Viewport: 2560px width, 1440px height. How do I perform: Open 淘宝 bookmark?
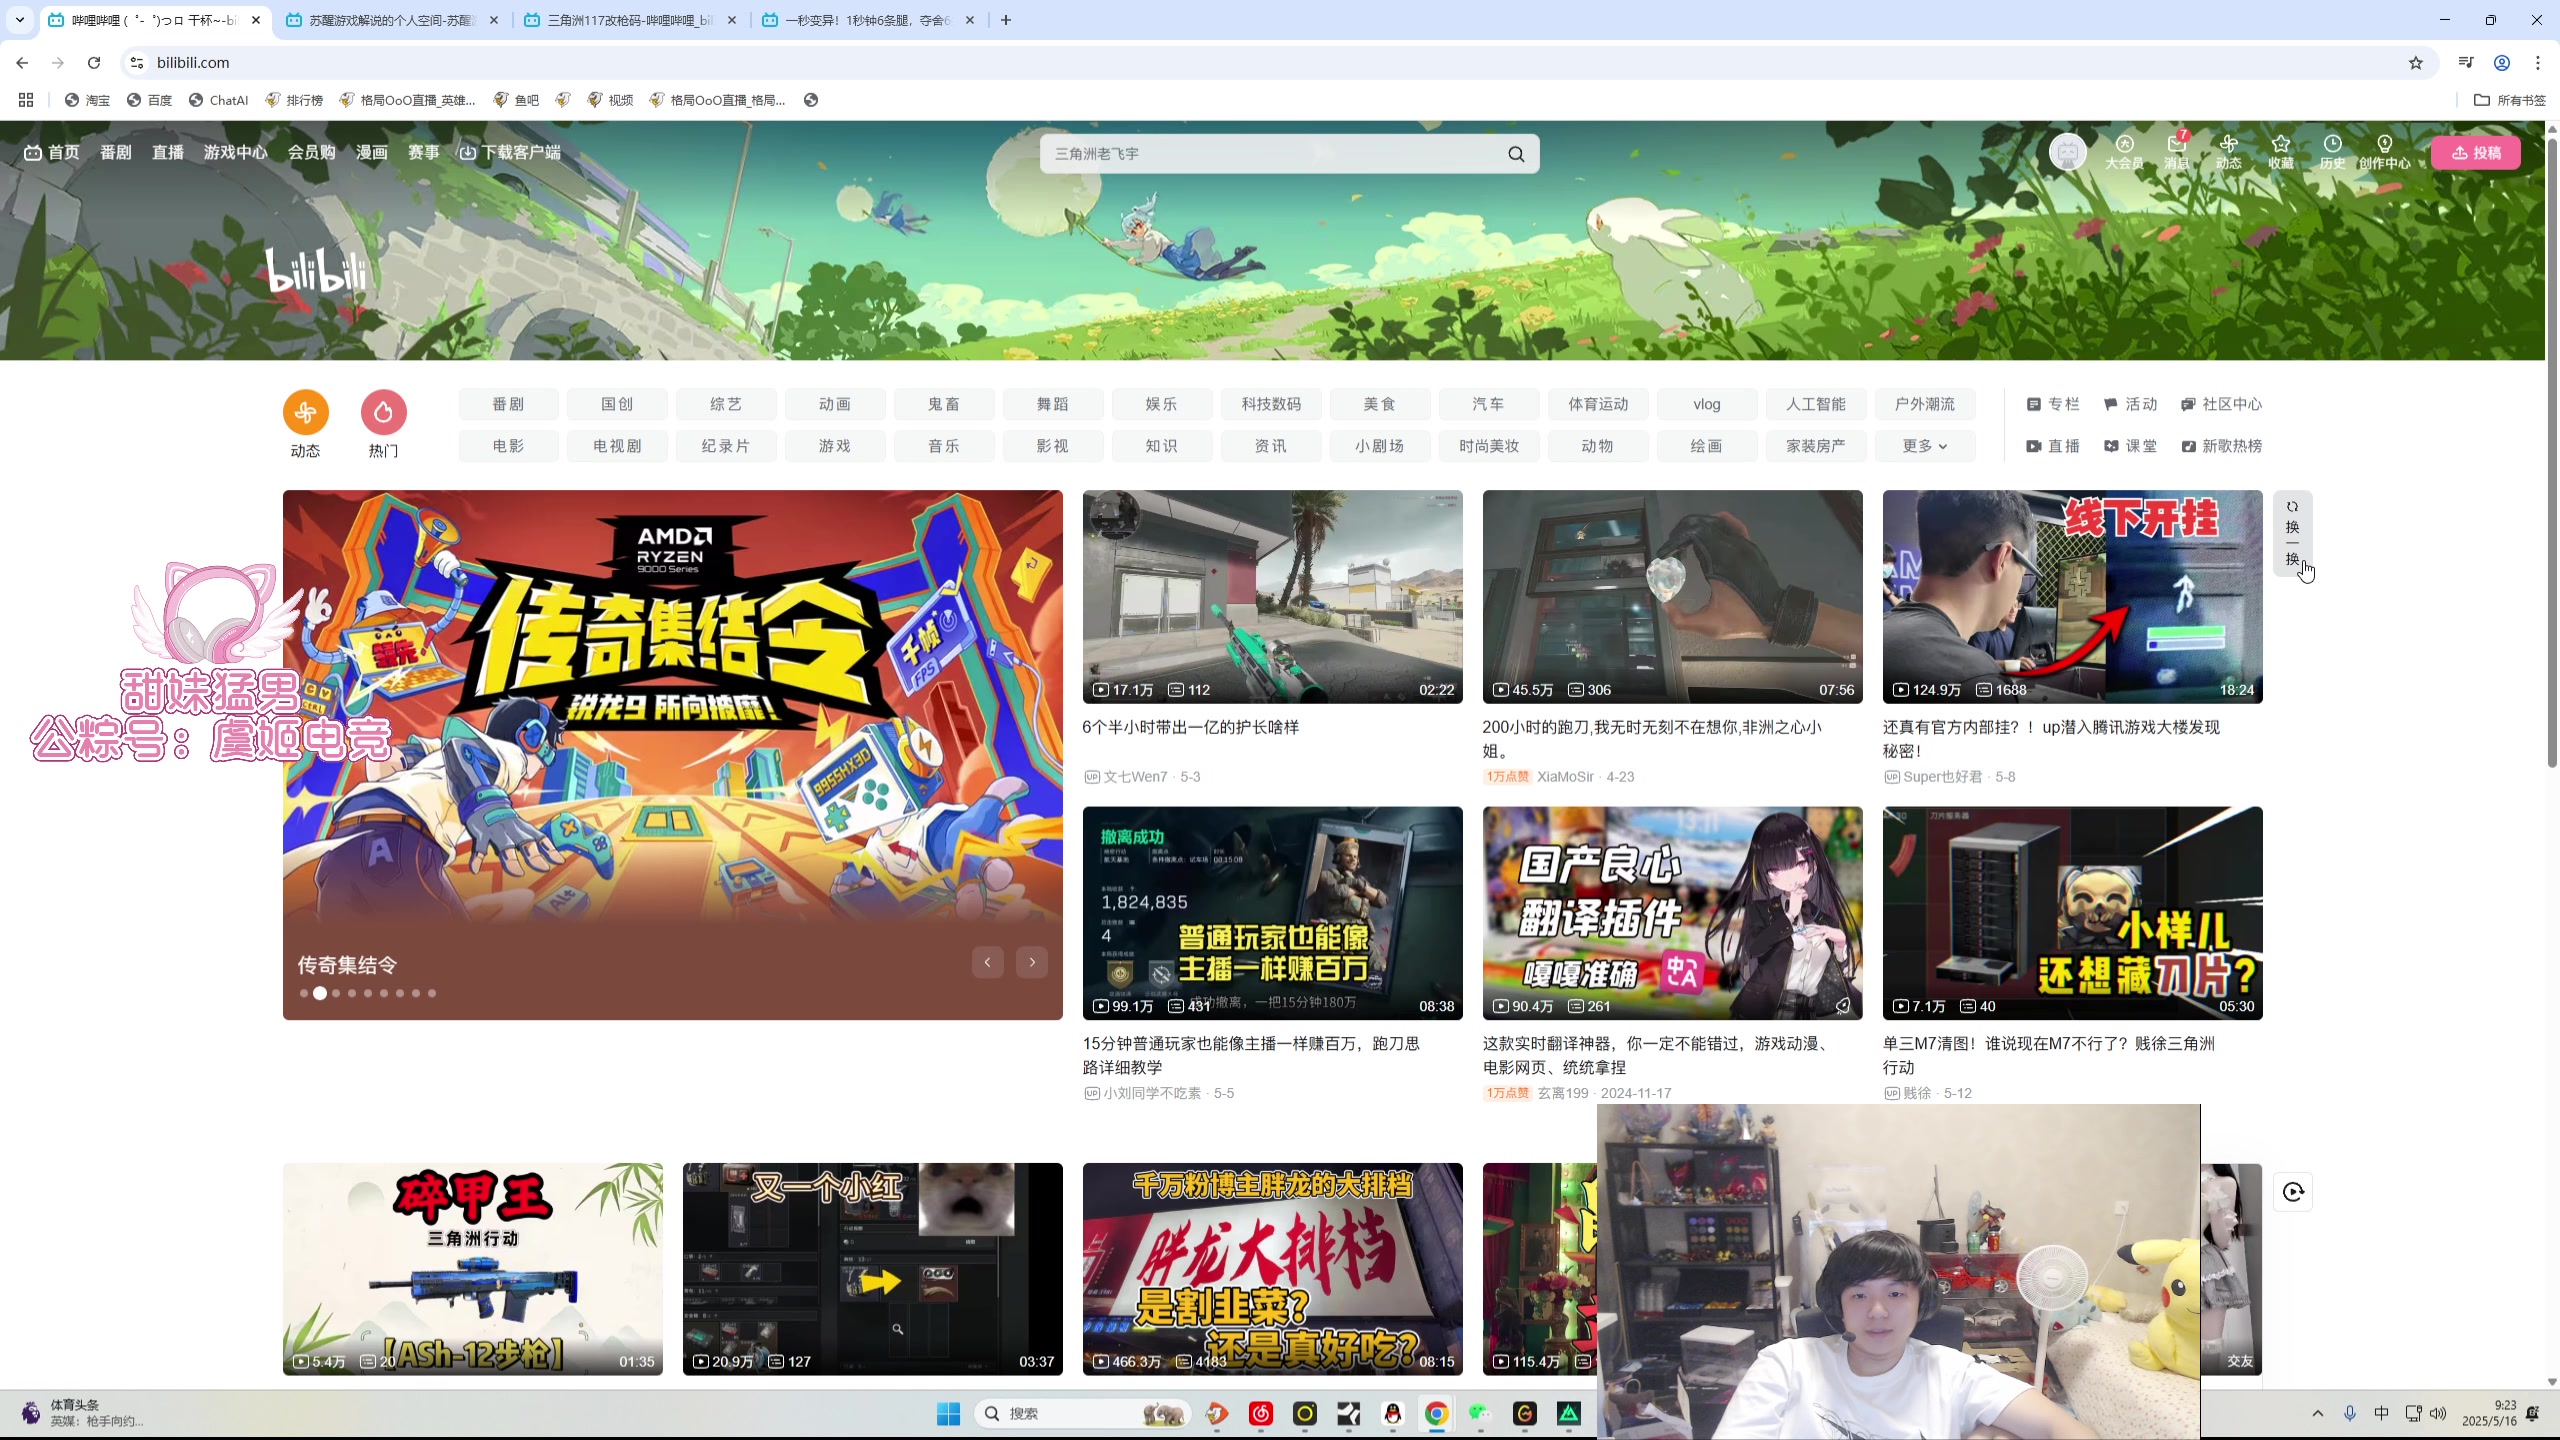tap(87, 100)
